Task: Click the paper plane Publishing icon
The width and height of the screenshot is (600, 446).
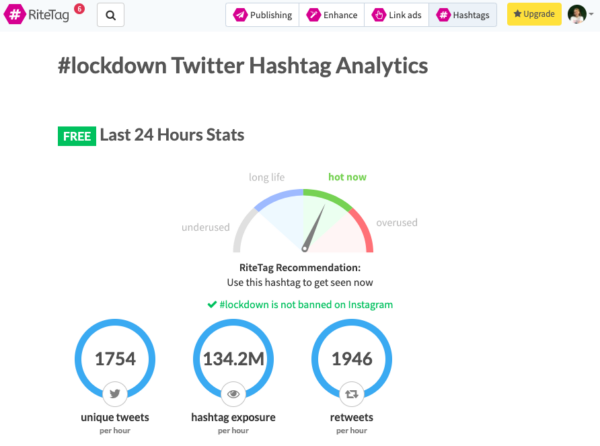Action: pyautogui.click(x=240, y=15)
